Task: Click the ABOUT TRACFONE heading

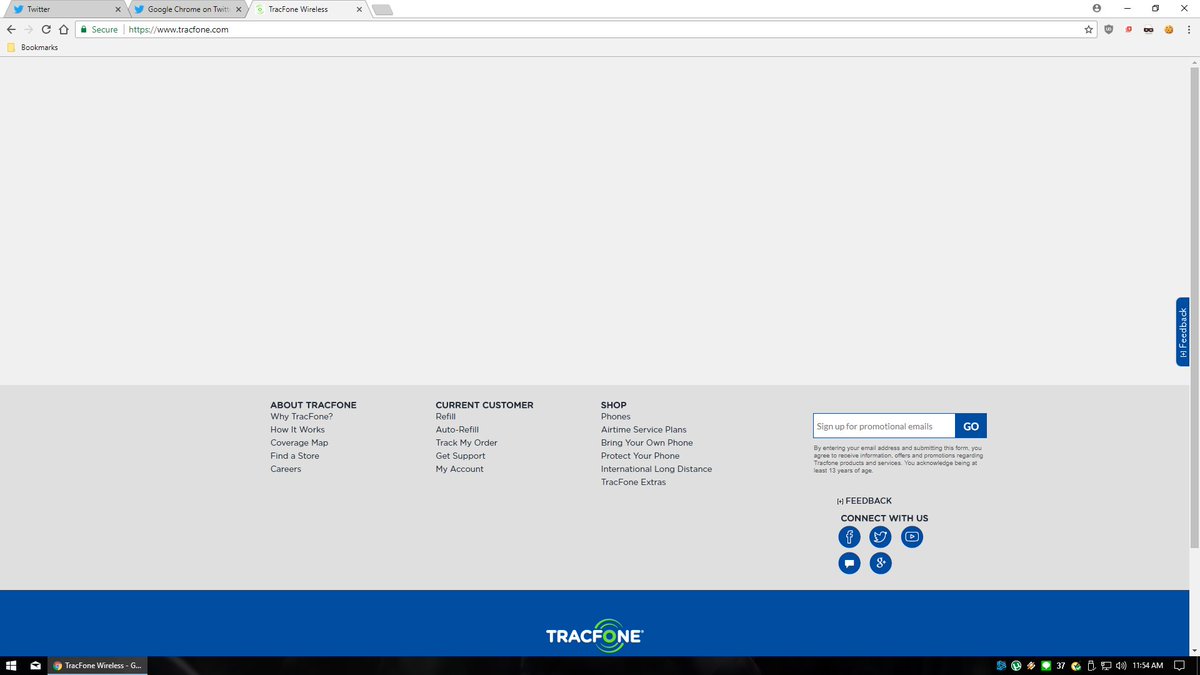Action: [x=313, y=405]
